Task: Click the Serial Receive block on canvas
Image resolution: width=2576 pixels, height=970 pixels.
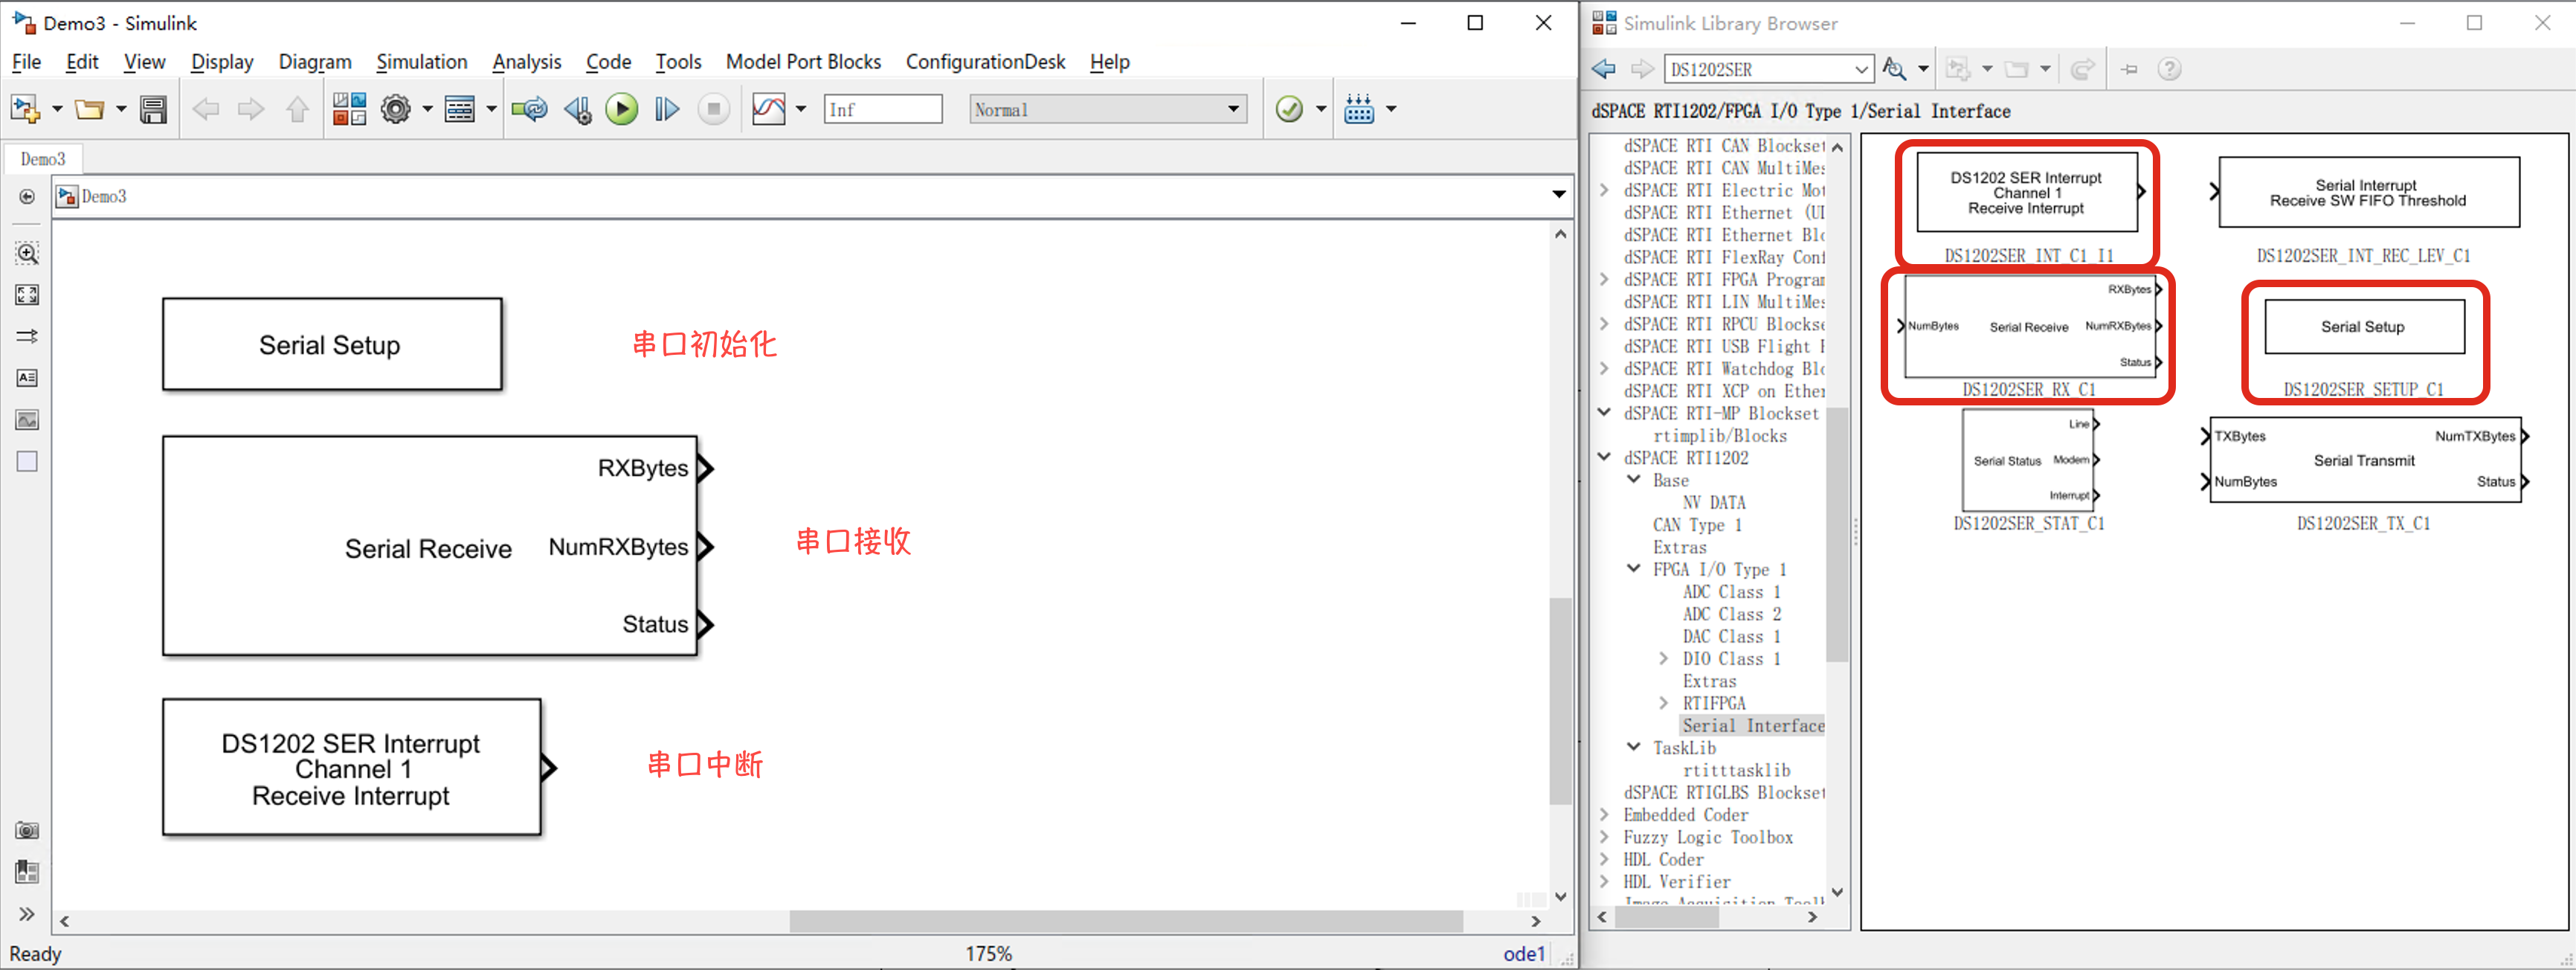Action: coord(430,547)
